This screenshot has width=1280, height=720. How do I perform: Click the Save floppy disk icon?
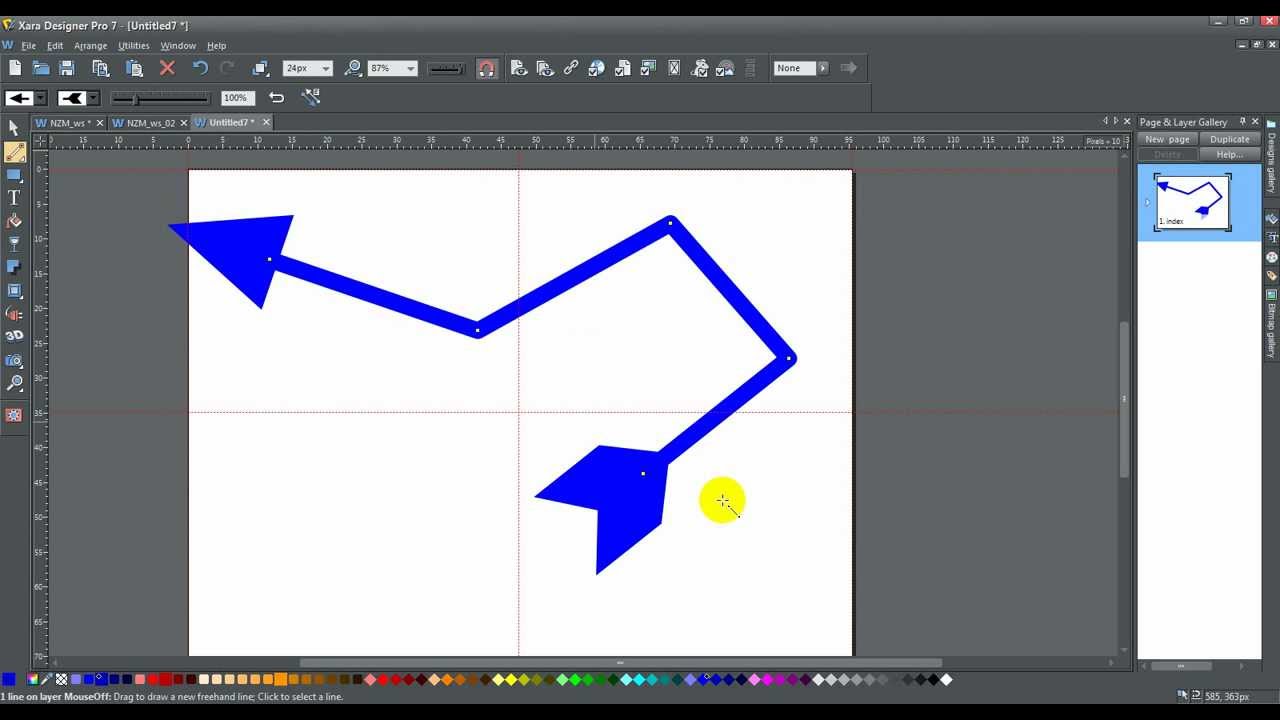point(67,68)
